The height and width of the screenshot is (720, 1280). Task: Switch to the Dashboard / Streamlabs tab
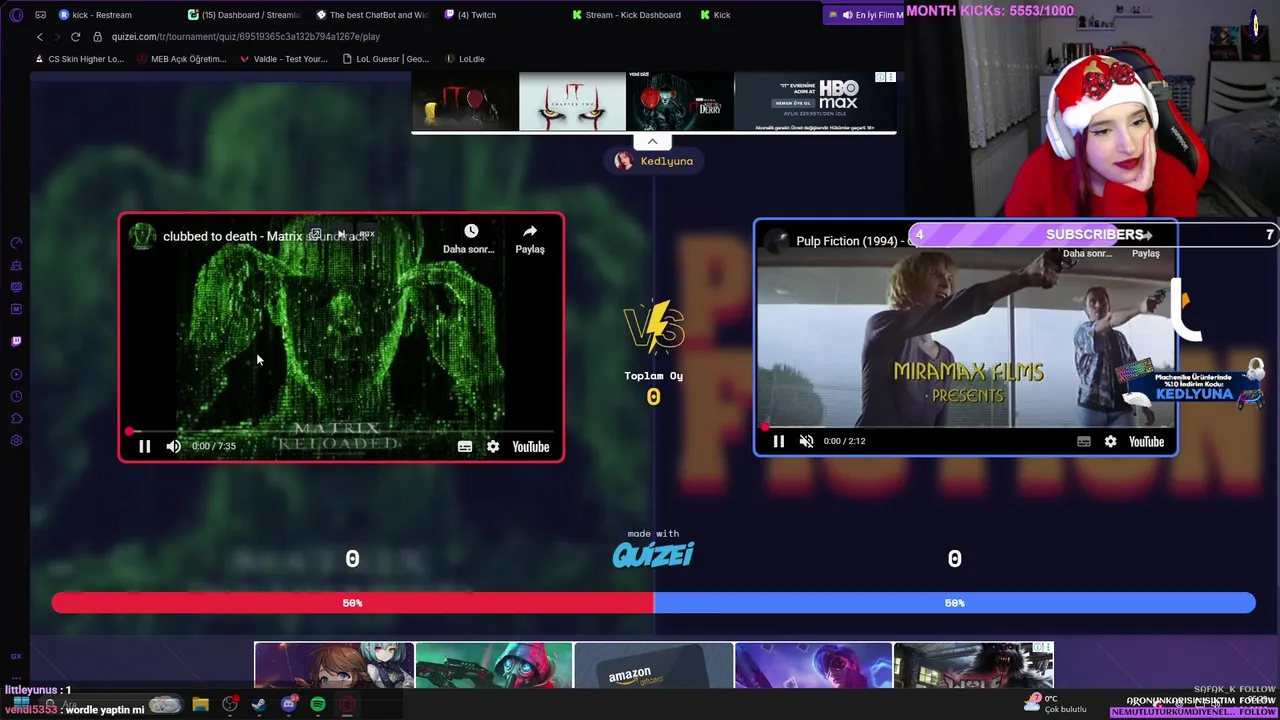[x=245, y=15]
